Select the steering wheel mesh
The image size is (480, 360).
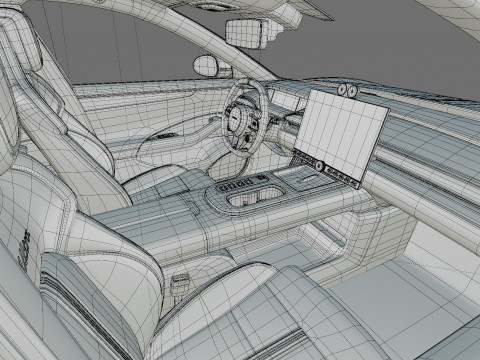(x=246, y=118)
